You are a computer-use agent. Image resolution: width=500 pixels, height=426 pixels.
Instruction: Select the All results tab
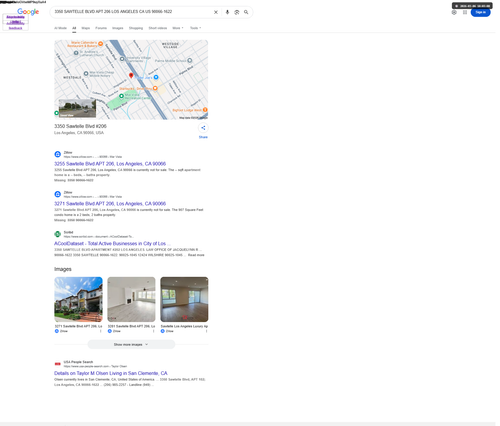point(74,28)
